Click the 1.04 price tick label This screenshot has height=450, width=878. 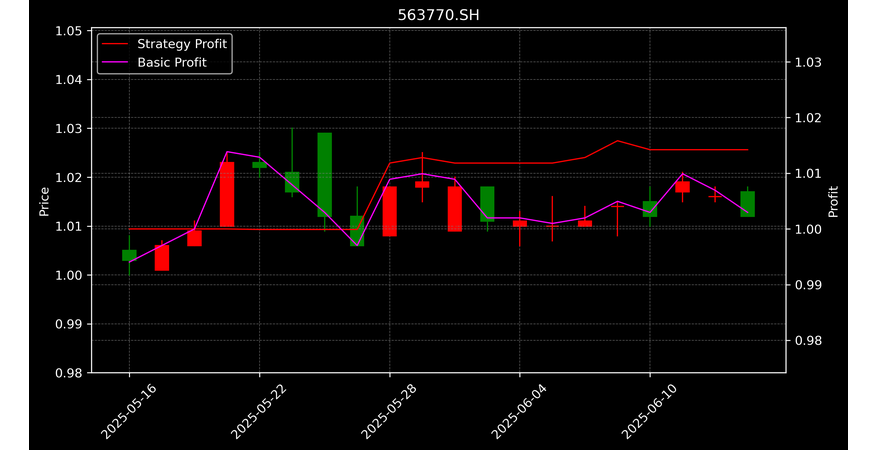pyautogui.click(x=69, y=79)
